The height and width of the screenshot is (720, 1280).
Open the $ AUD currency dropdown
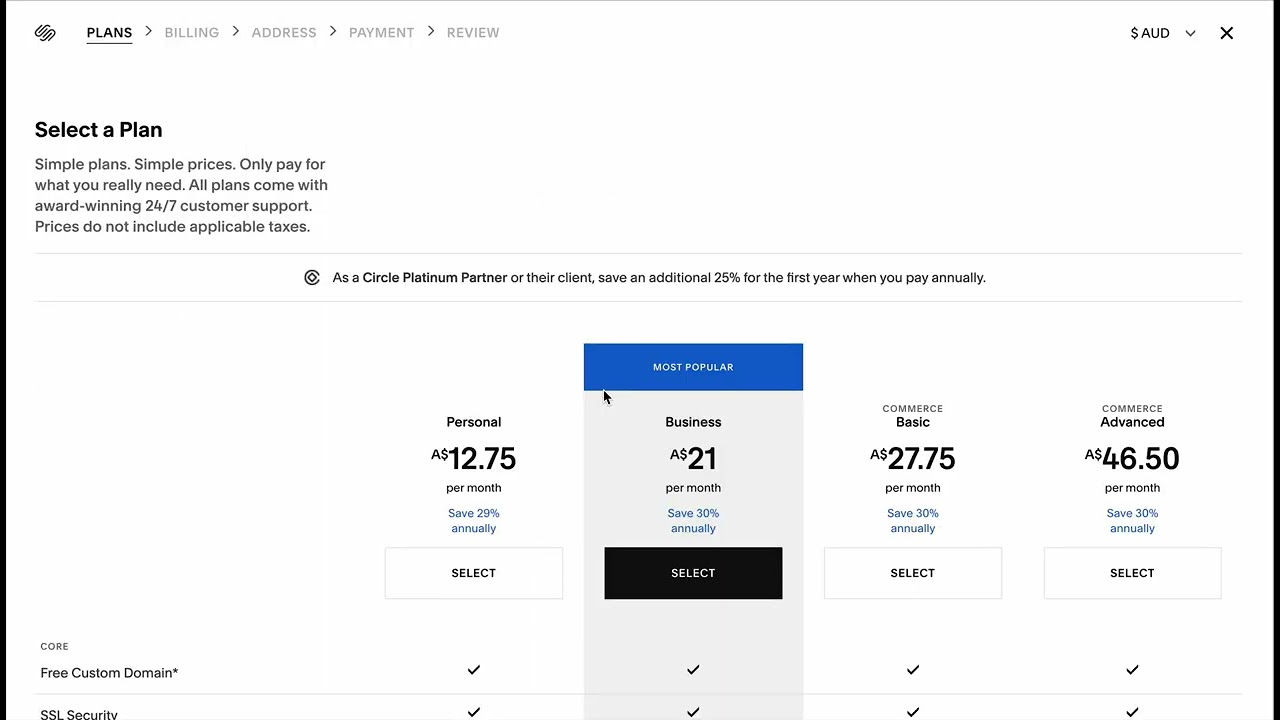(x=1162, y=33)
